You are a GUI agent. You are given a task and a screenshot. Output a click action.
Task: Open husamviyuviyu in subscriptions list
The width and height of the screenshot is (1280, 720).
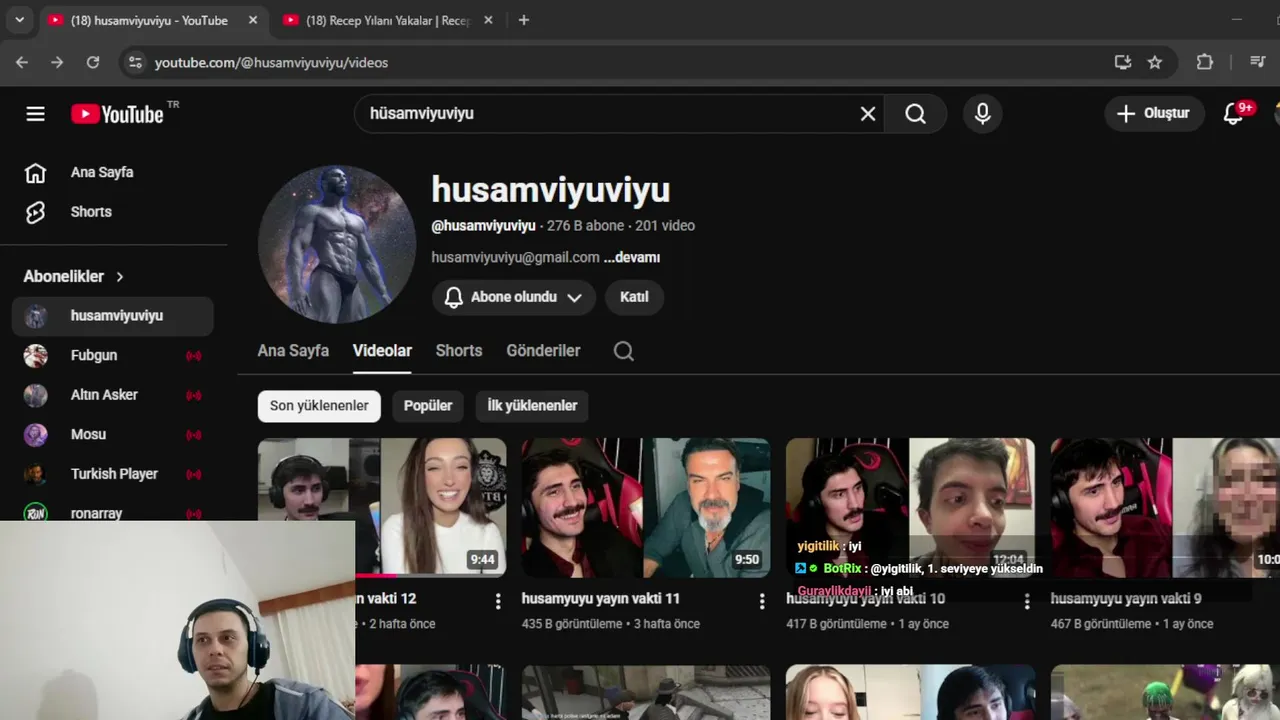113,316
